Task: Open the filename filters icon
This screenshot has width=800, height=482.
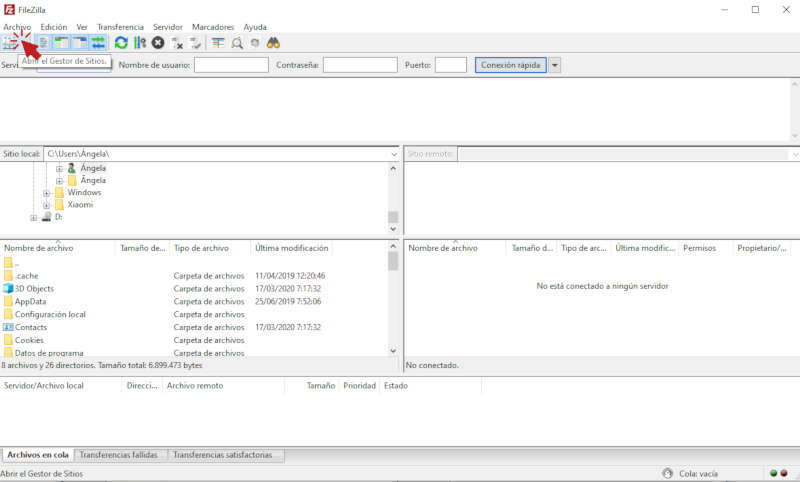Action: click(218, 43)
